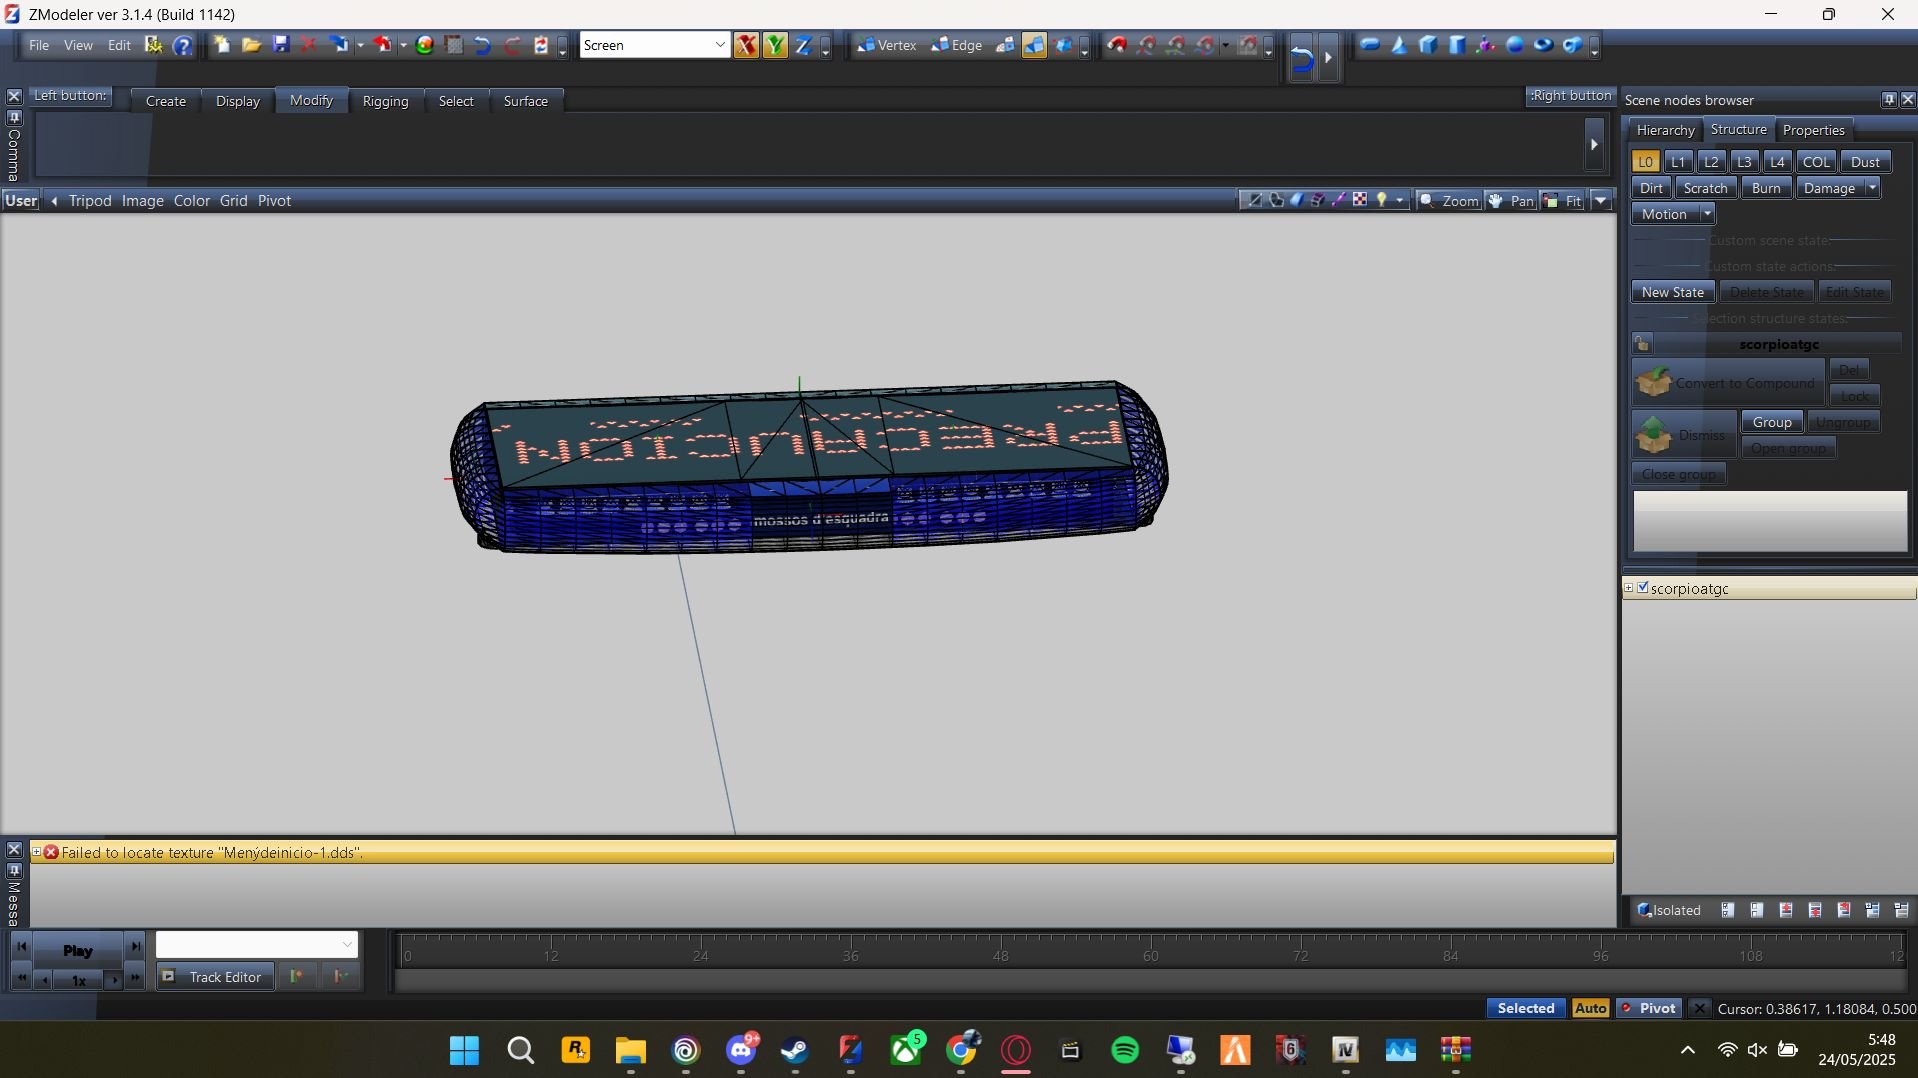The height and width of the screenshot is (1078, 1918).
Task: Select the viewport Pan tool
Action: pyautogui.click(x=1510, y=201)
